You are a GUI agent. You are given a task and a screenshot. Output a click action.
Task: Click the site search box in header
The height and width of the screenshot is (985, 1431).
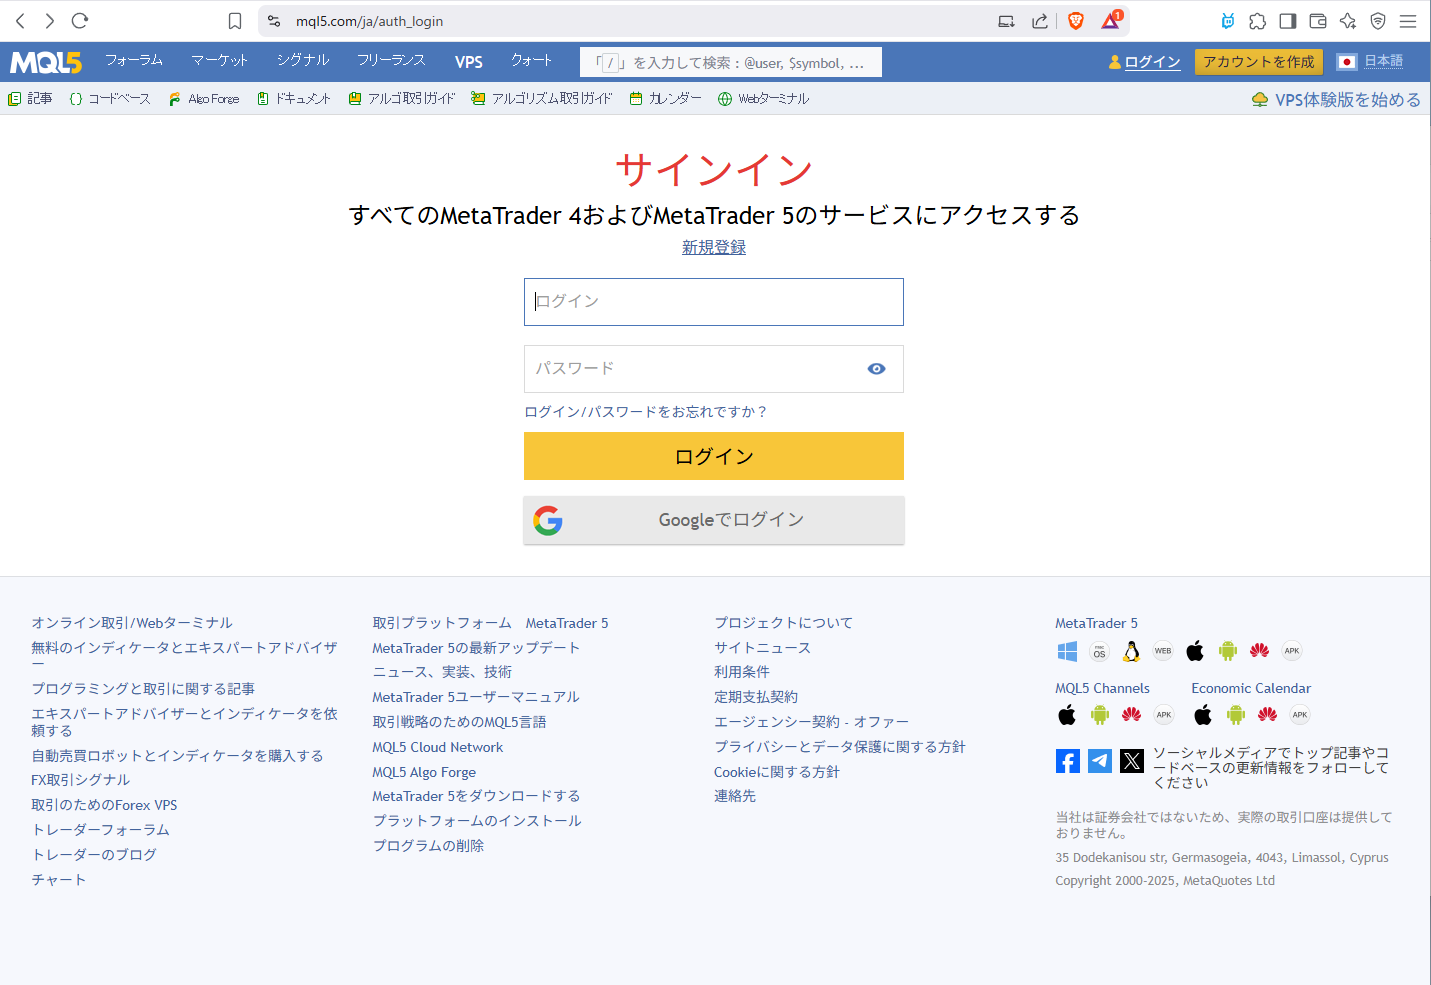[731, 62]
